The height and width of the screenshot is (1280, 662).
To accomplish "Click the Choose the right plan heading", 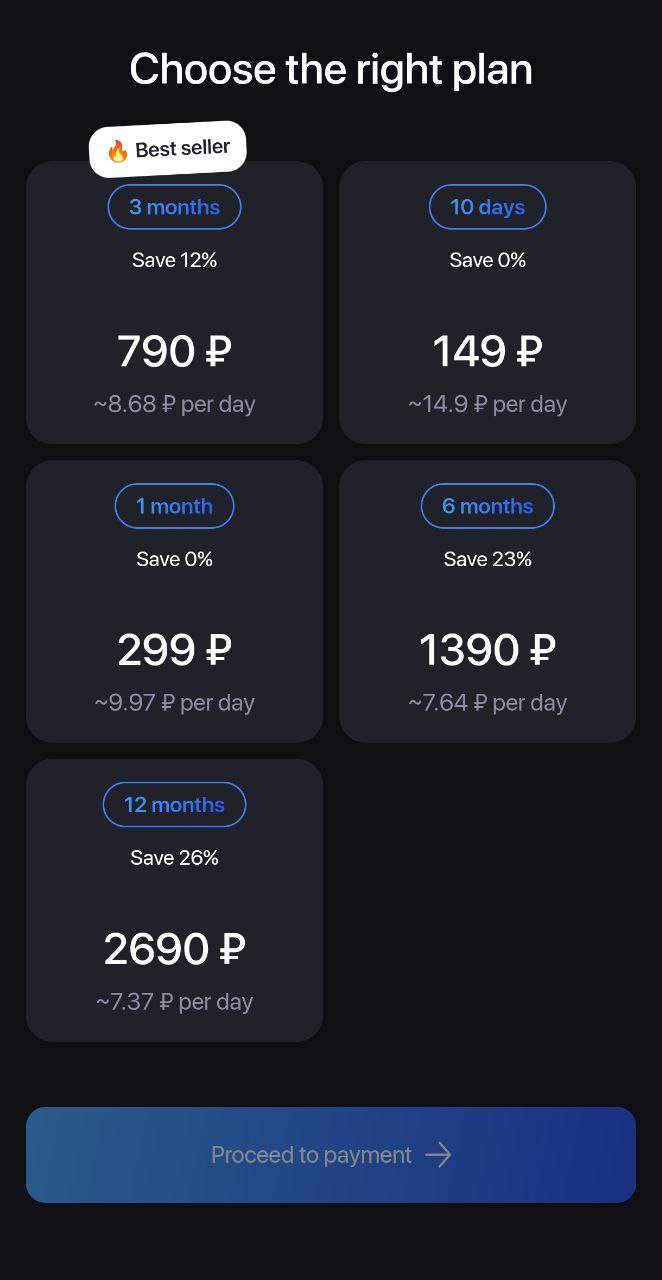I will tap(331, 70).
